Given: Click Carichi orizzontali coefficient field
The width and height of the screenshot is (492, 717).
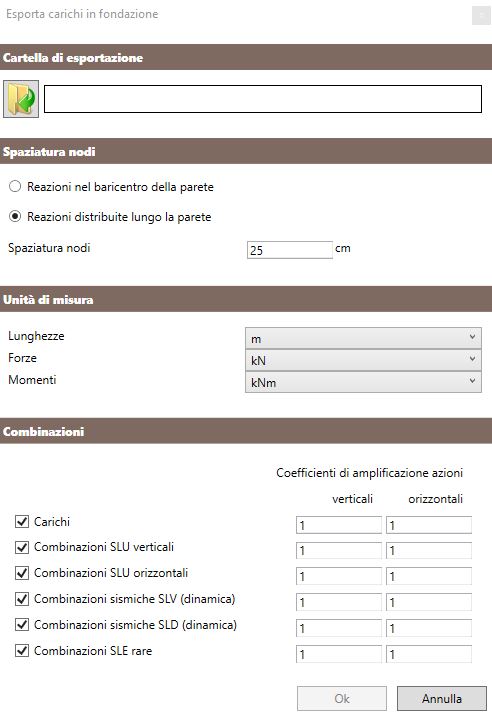Looking at the screenshot, I should click(x=429, y=525).
